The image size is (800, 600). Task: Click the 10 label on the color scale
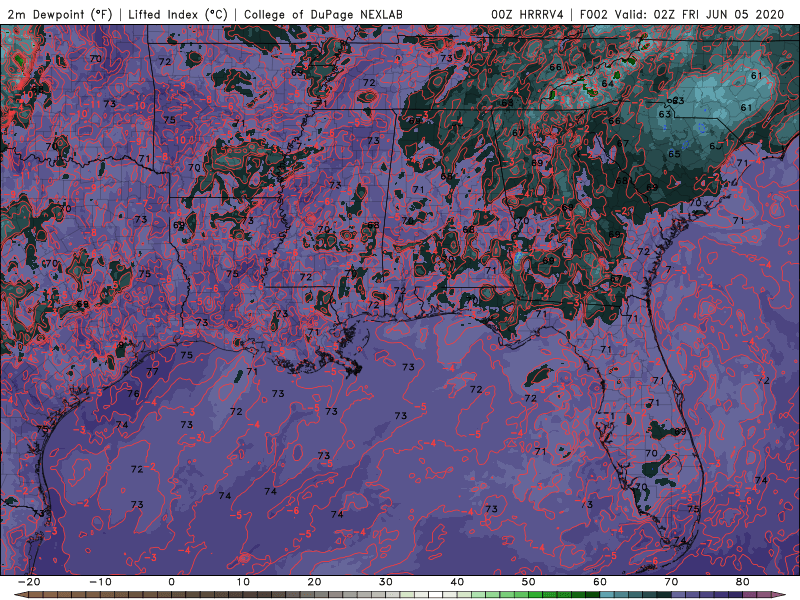[243, 582]
